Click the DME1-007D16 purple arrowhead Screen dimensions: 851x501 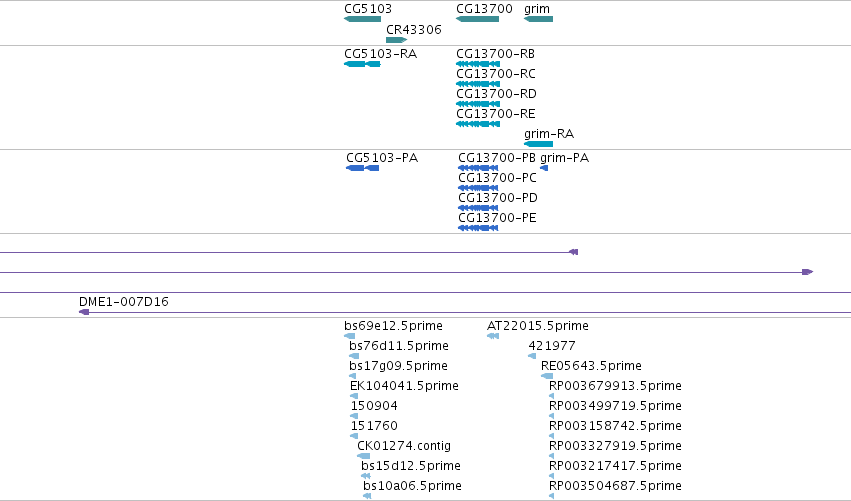click(84, 312)
